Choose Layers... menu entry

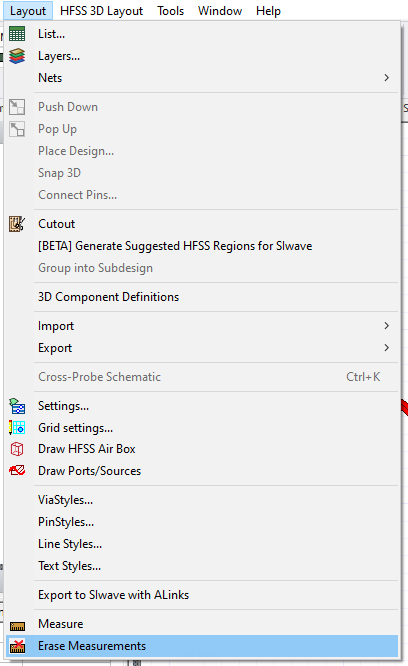(x=202, y=56)
